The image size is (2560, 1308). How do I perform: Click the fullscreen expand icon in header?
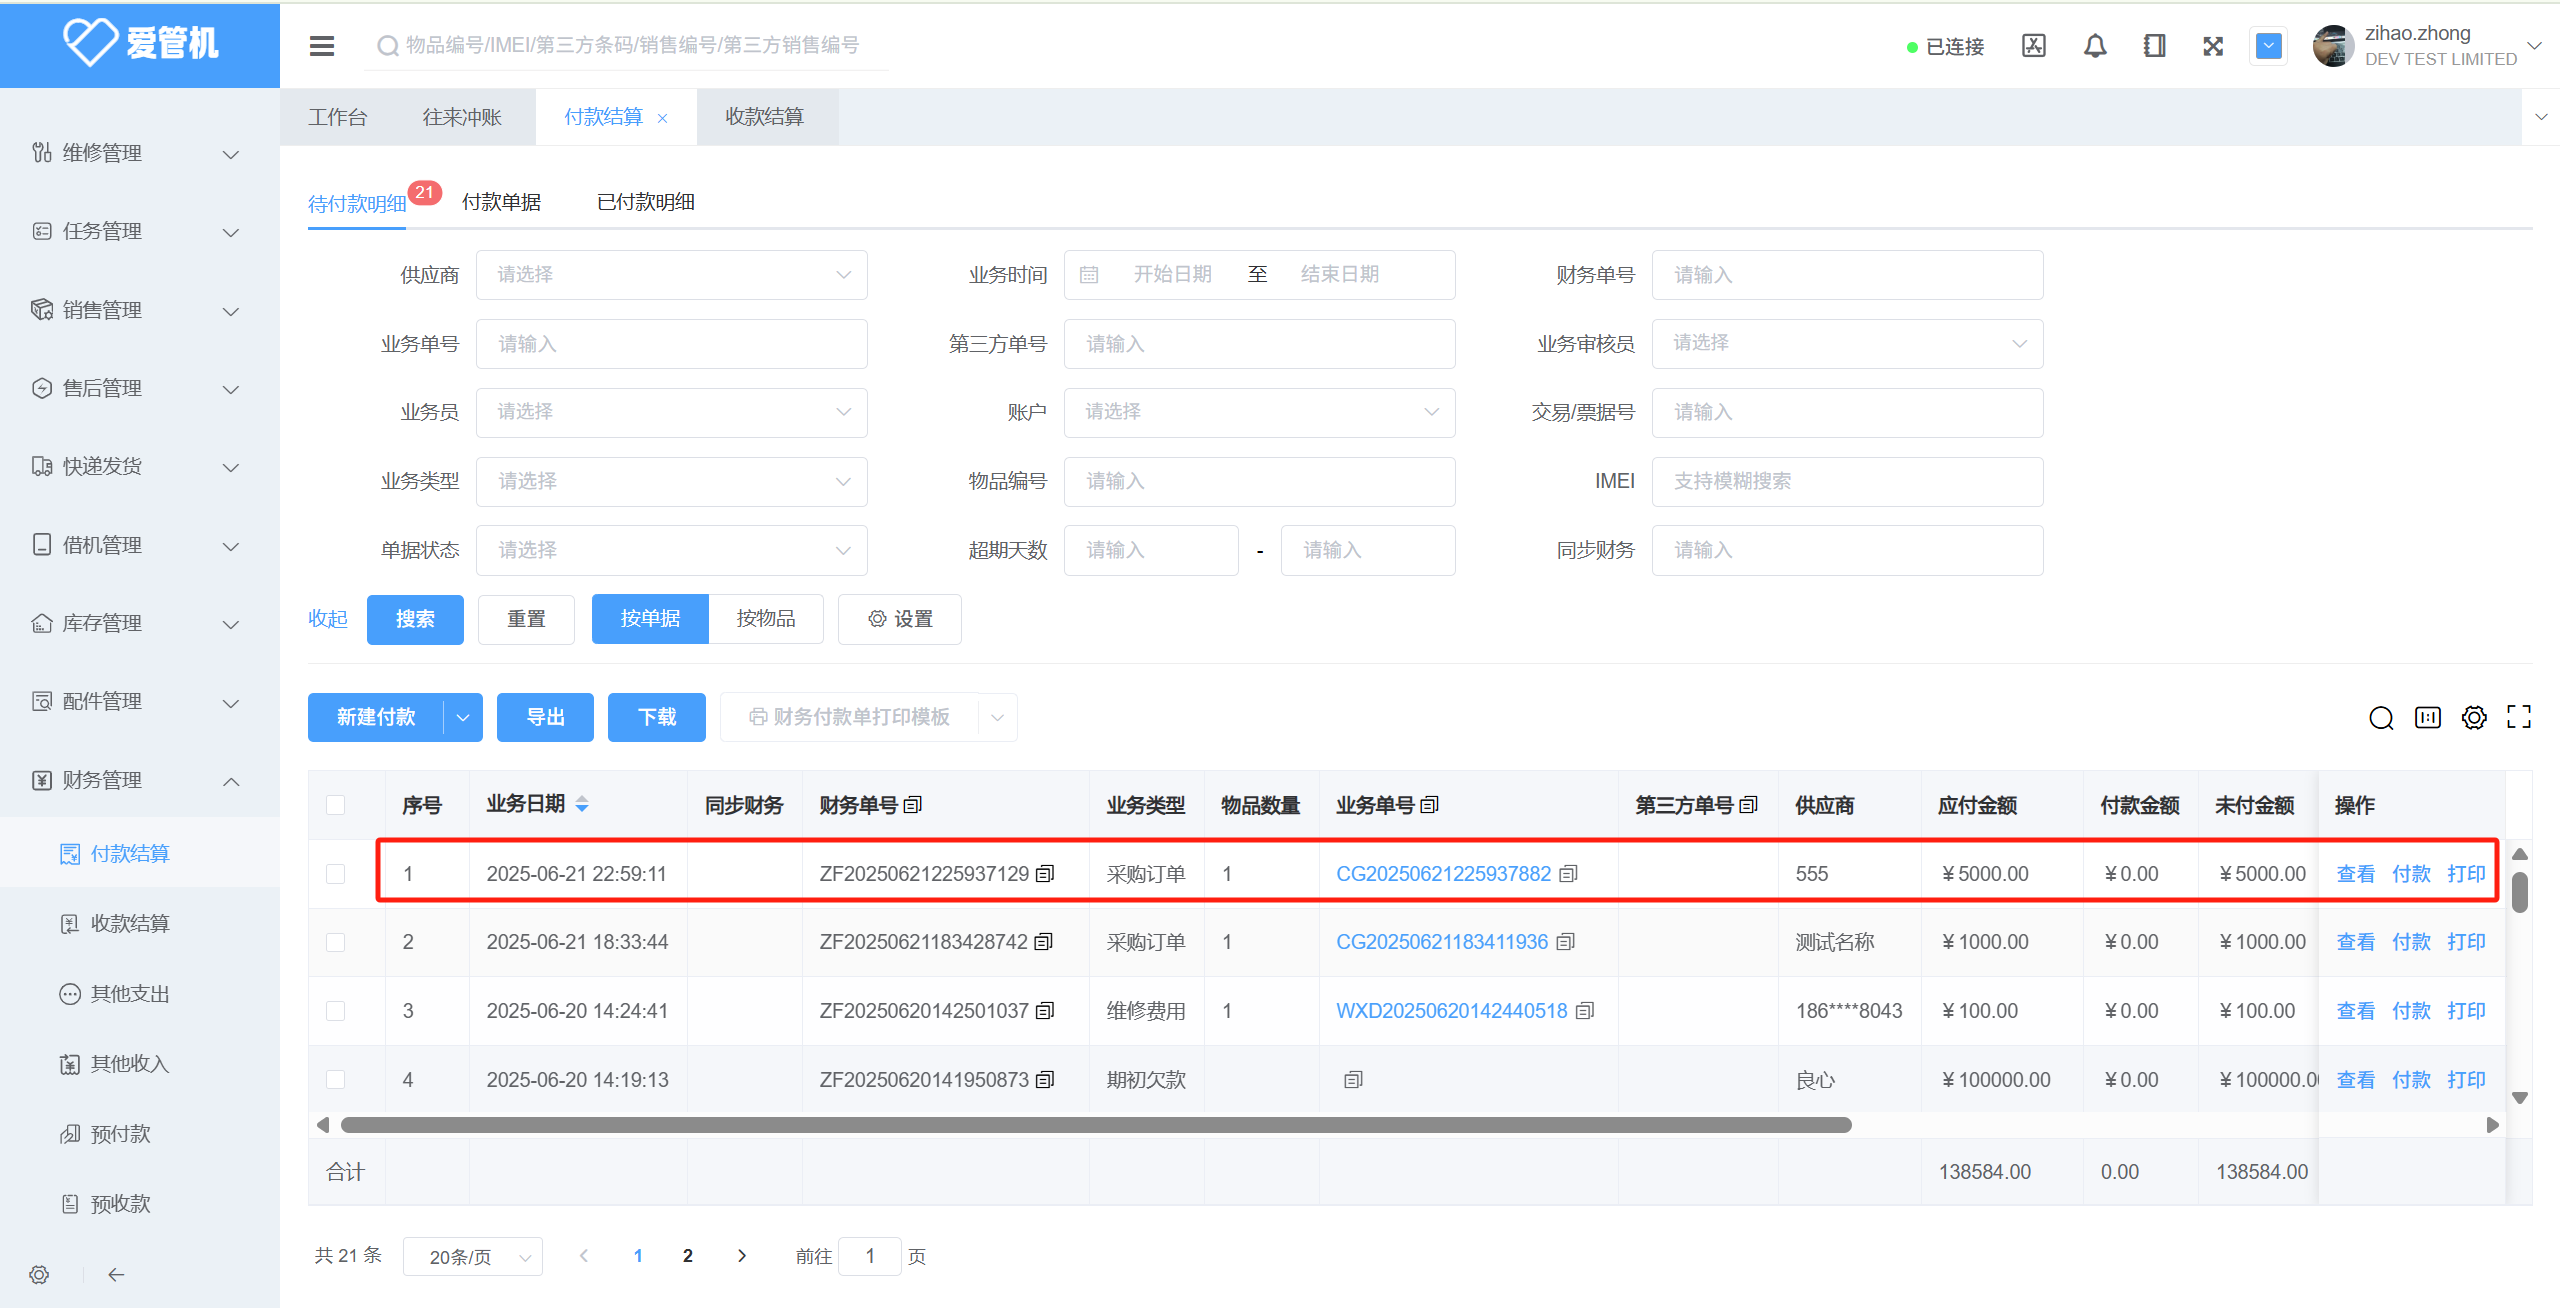pyautogui.click(x=2213, y=46)
